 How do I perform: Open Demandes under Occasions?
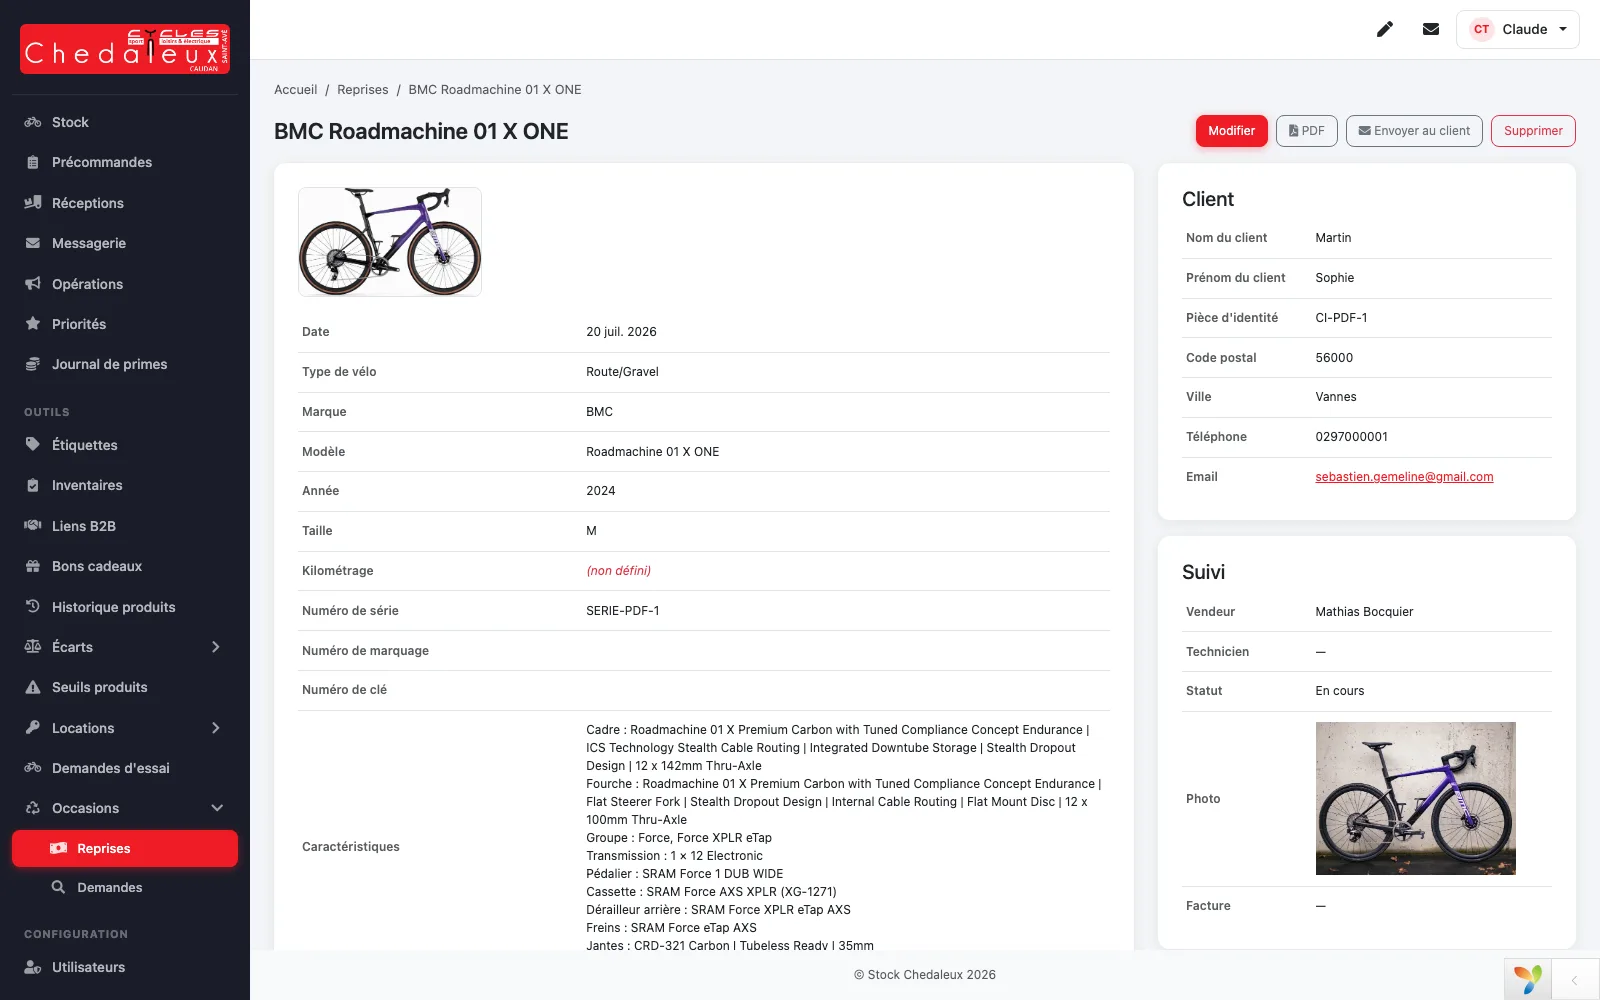click(x=125, y=887)
